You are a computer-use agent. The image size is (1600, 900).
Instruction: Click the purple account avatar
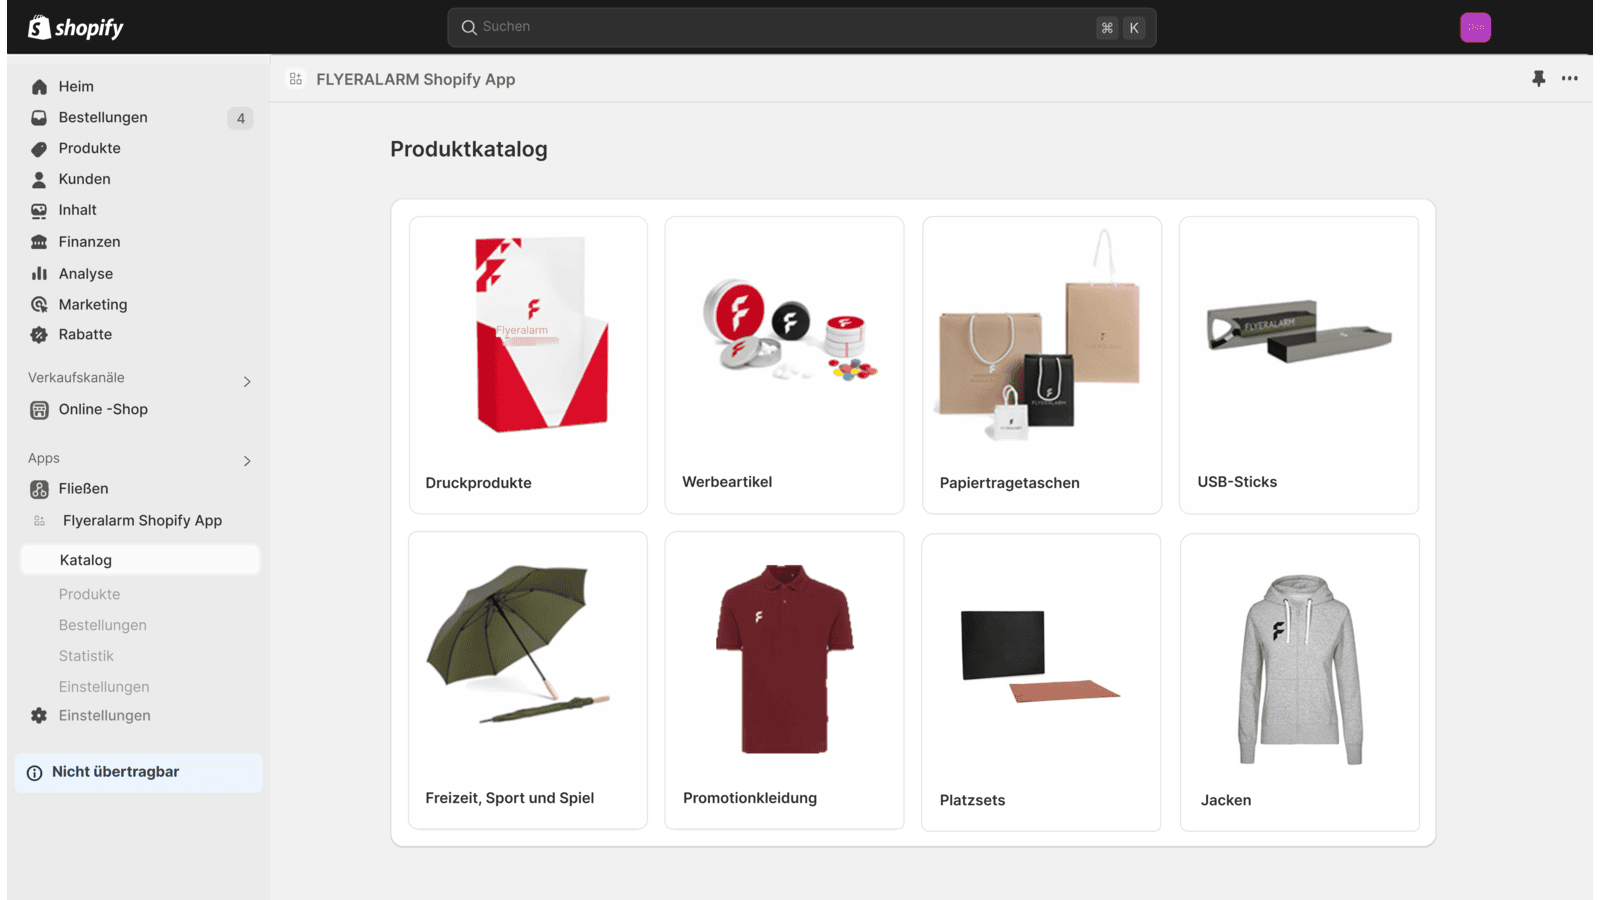pyautogui.click(x=1475, y=27)
